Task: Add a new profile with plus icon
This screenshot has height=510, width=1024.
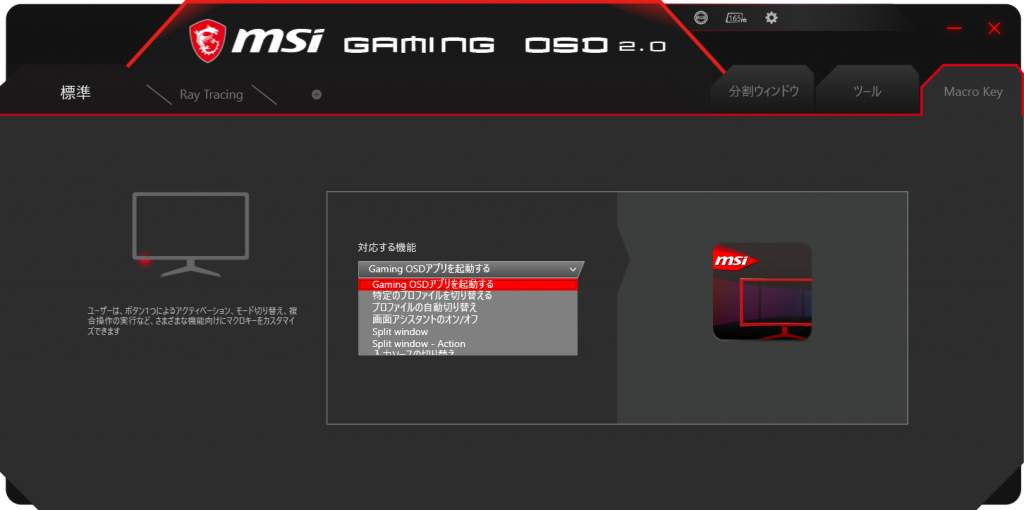Action: coord(316,95)
